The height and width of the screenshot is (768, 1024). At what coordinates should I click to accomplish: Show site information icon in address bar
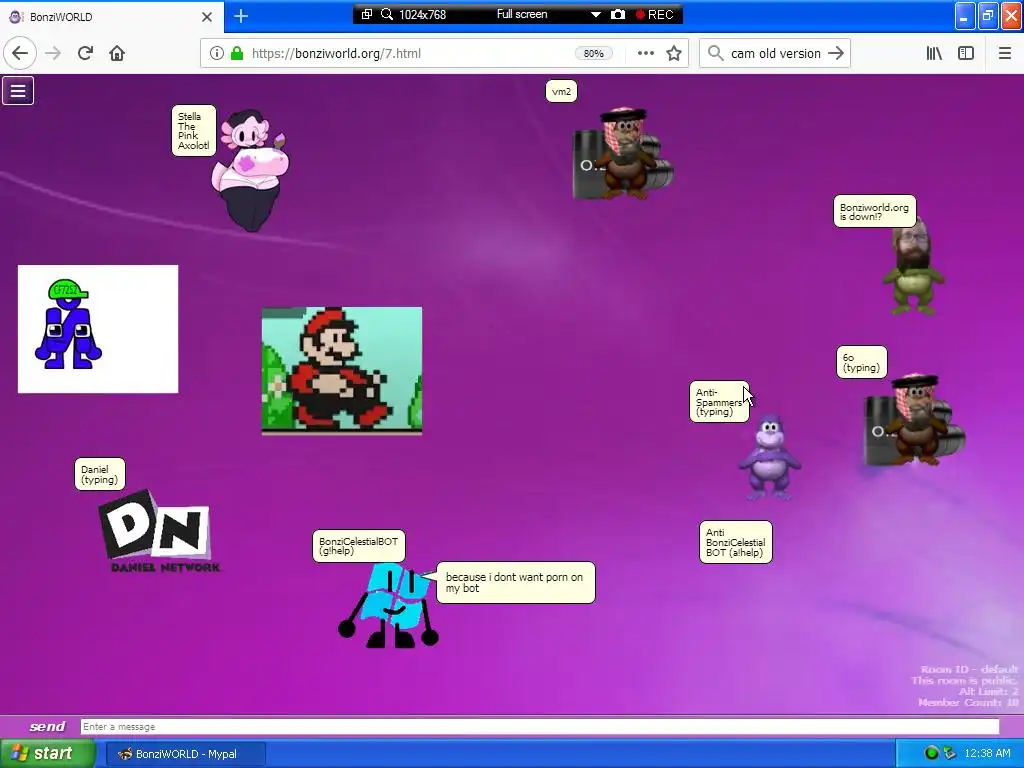point(216,54)
